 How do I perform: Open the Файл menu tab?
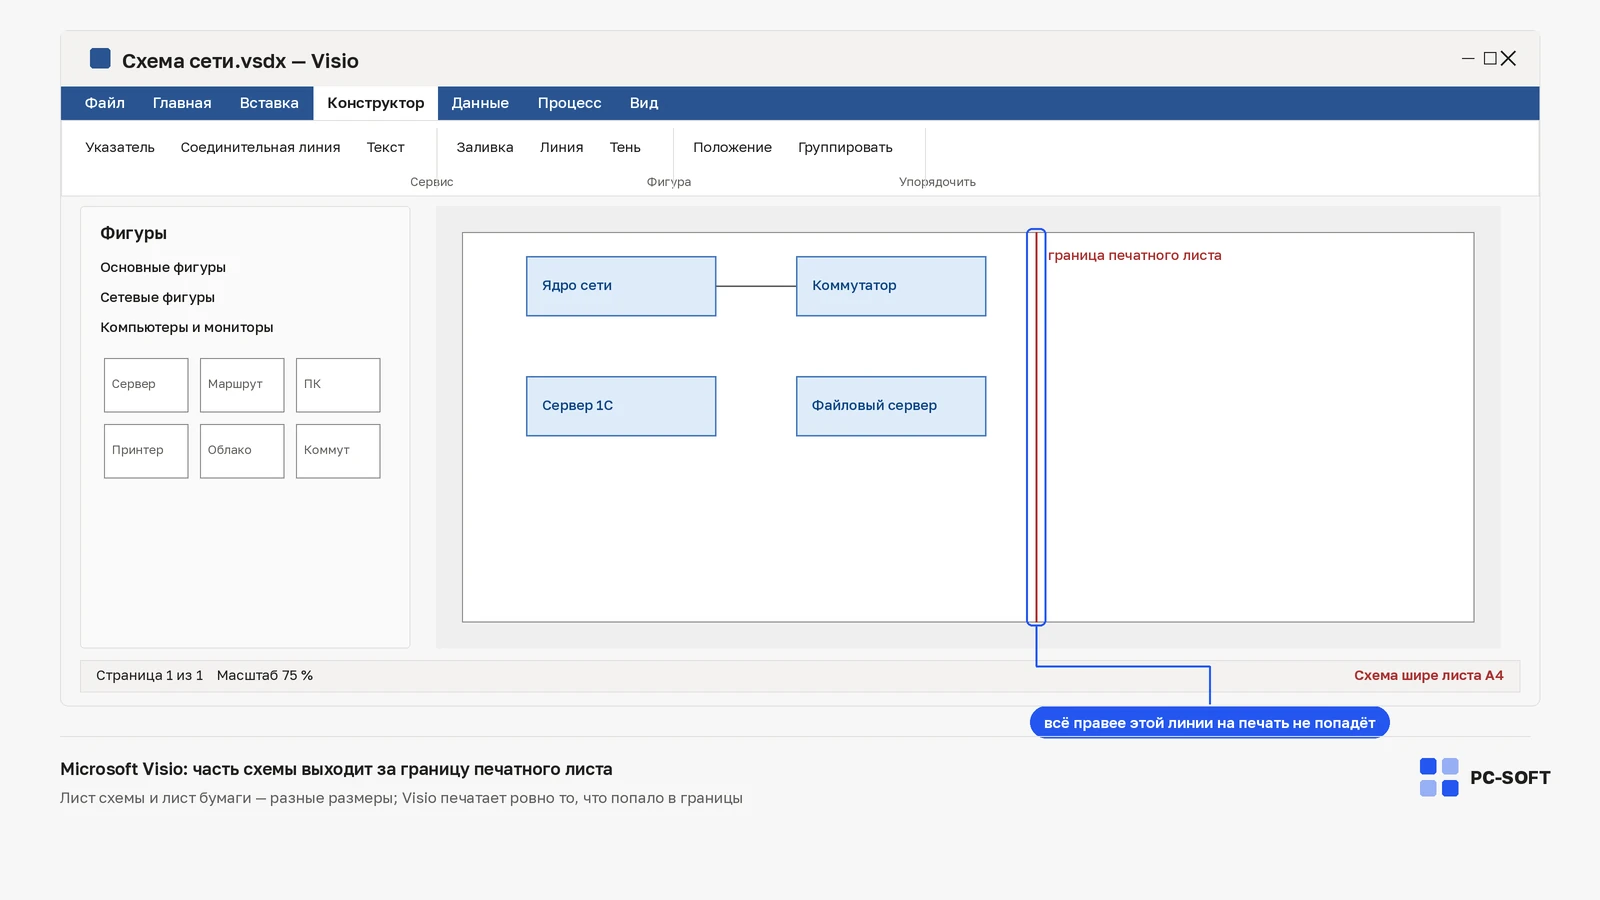[105, 103]
